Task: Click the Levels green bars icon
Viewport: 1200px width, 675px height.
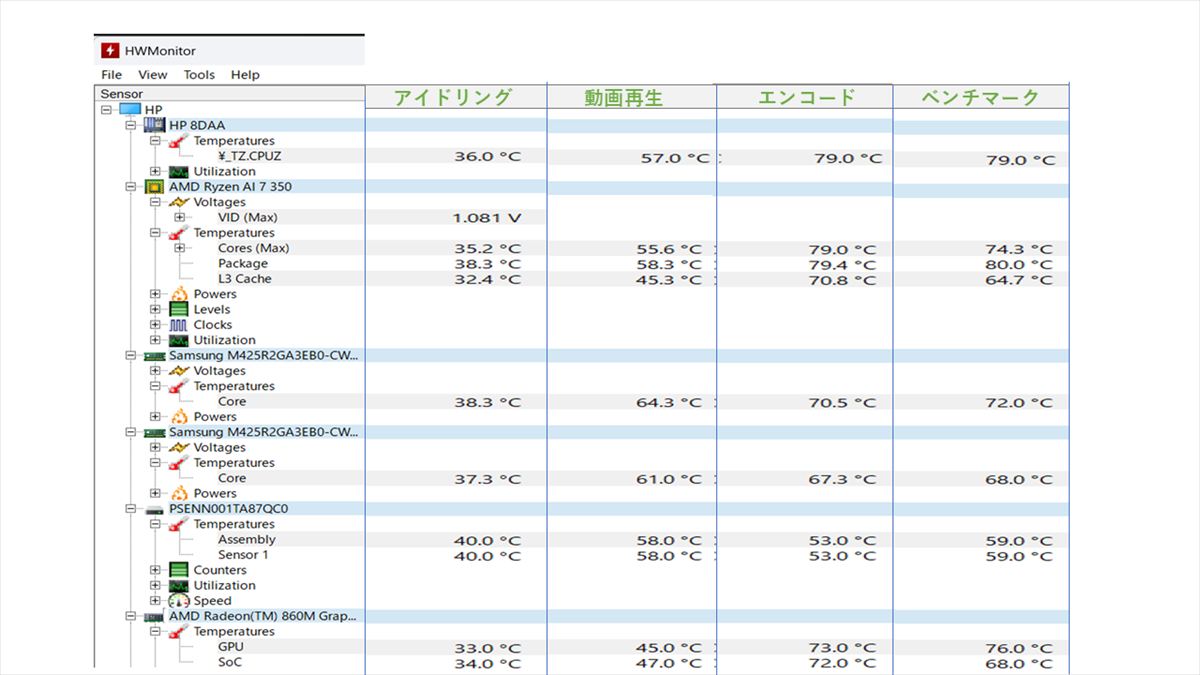Action: 179,310
